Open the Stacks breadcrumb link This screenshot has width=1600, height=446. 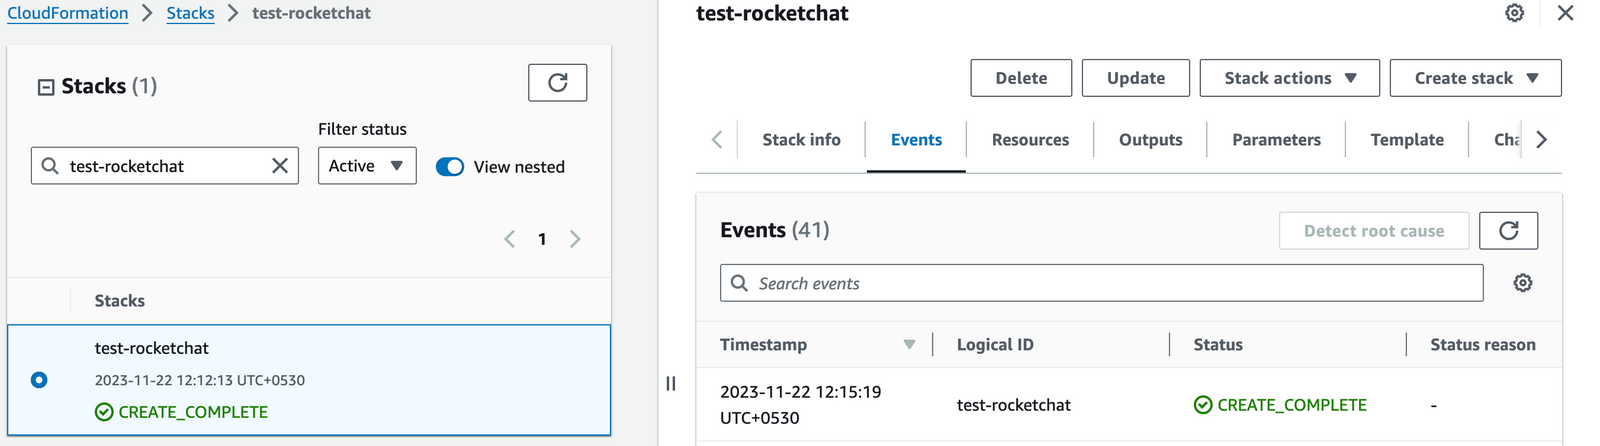pyautogui.click(x=190, y=13)
